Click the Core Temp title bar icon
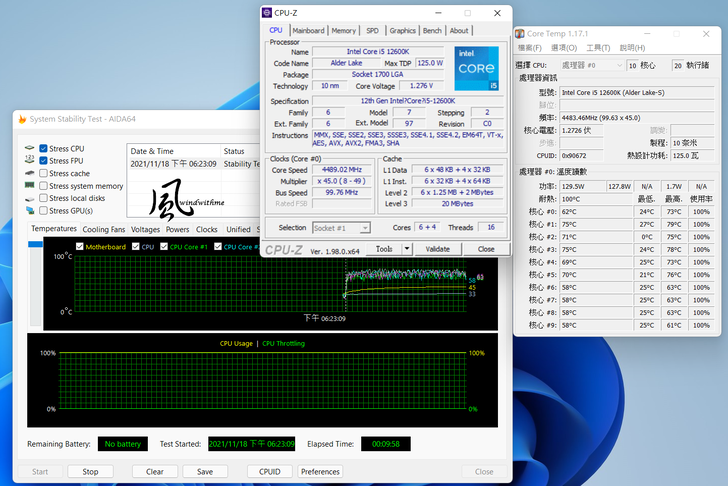Viewport: 728px width, 486px height. pos(523,33)
